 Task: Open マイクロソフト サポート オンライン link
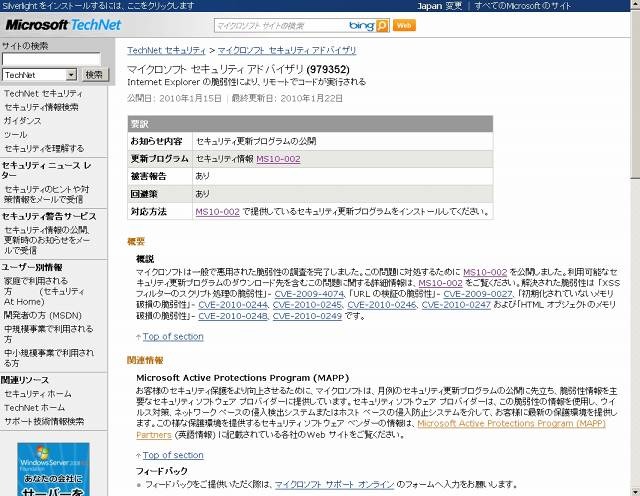334,485
